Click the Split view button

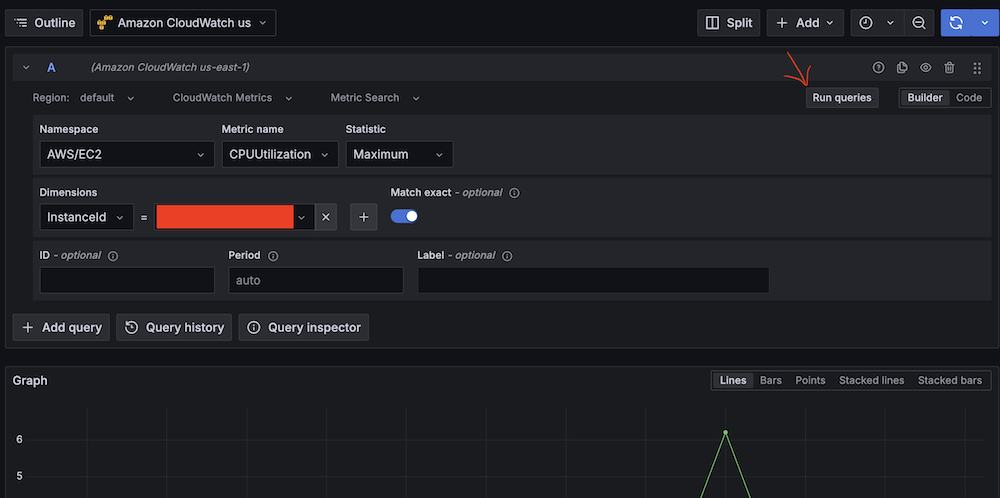(x=729, y=23)
